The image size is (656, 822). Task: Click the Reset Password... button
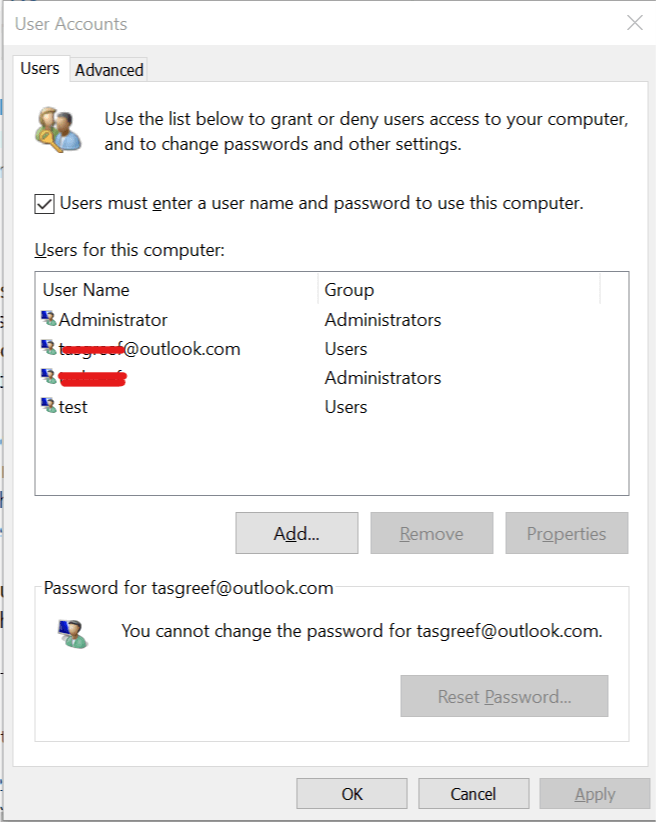click(x=504, y=696)
